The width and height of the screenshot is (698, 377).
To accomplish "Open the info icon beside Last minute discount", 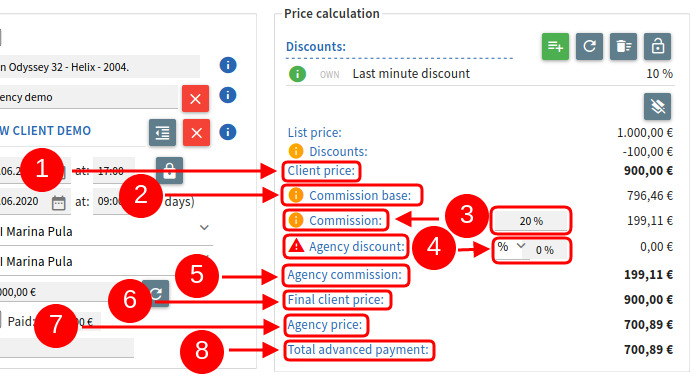I will click(x=297, y=73).
